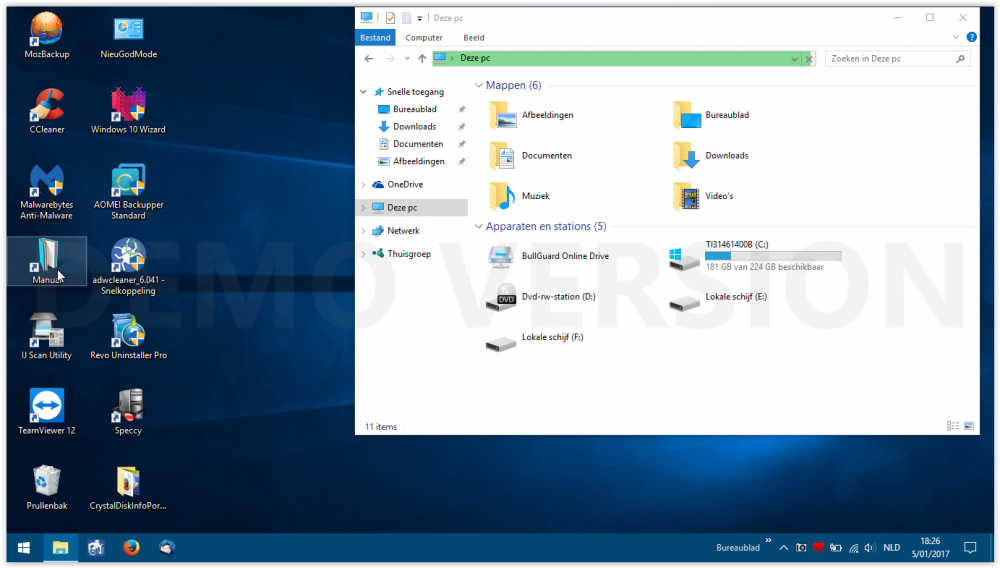Click the Up arrow navigation button
The height and width of the screenshot is (568, 1000).
pyautogui.click(x=422, y=59)
